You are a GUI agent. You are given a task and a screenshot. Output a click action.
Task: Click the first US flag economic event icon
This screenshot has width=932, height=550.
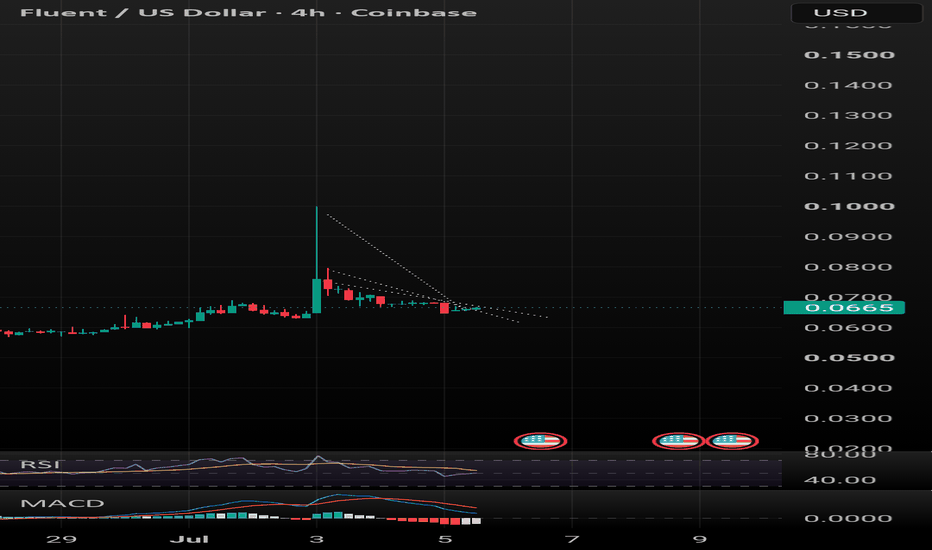coord(540,441)
